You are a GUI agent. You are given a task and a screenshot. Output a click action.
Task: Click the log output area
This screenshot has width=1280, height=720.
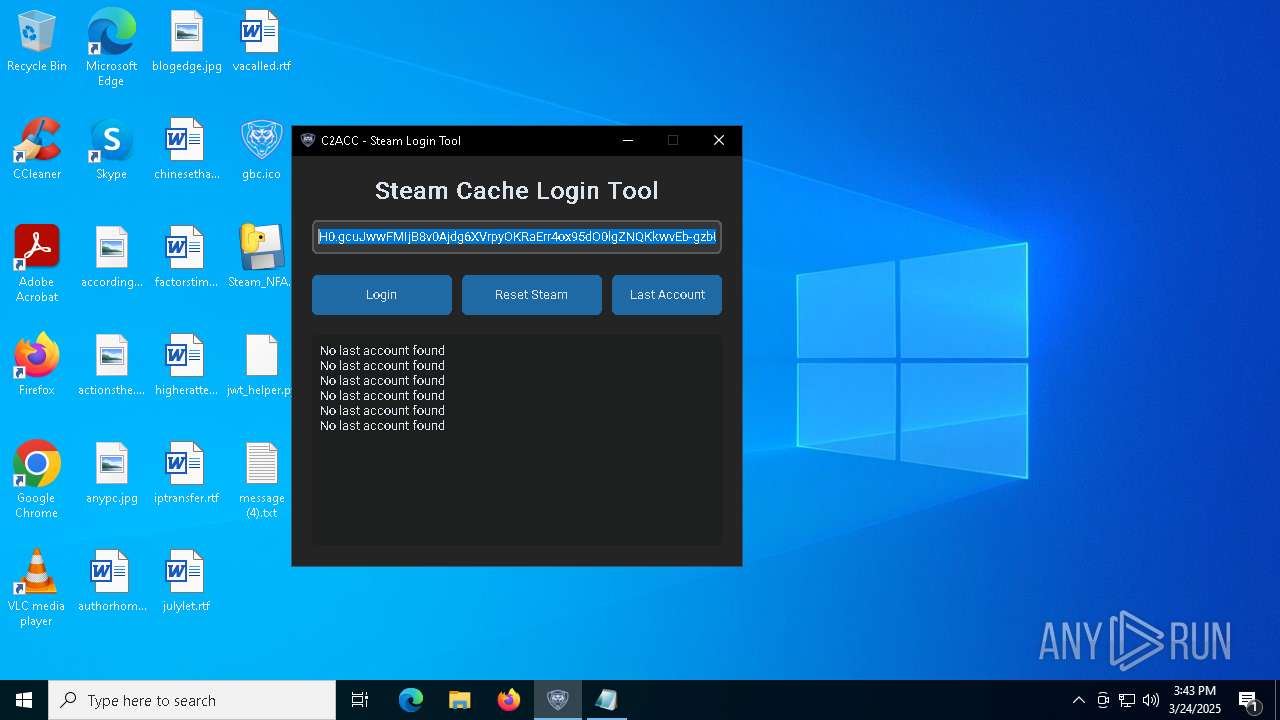[x=517, y=440]
